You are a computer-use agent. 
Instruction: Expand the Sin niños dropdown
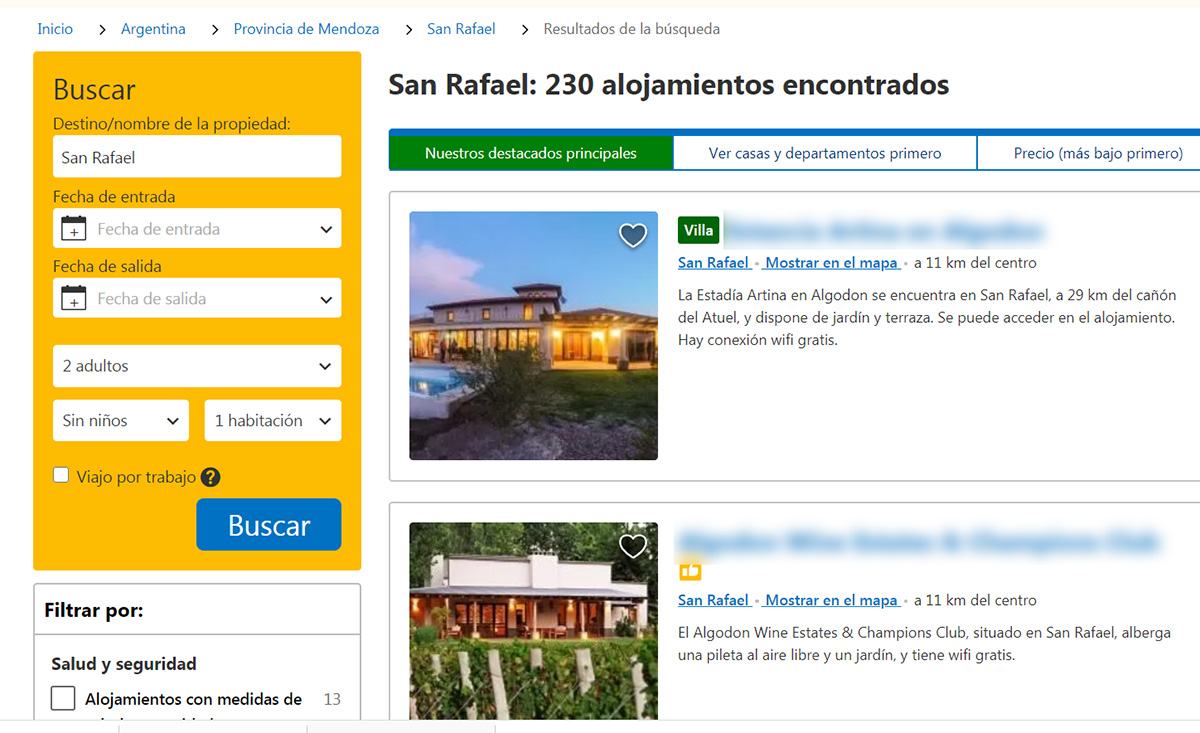[x=120, y=420]
